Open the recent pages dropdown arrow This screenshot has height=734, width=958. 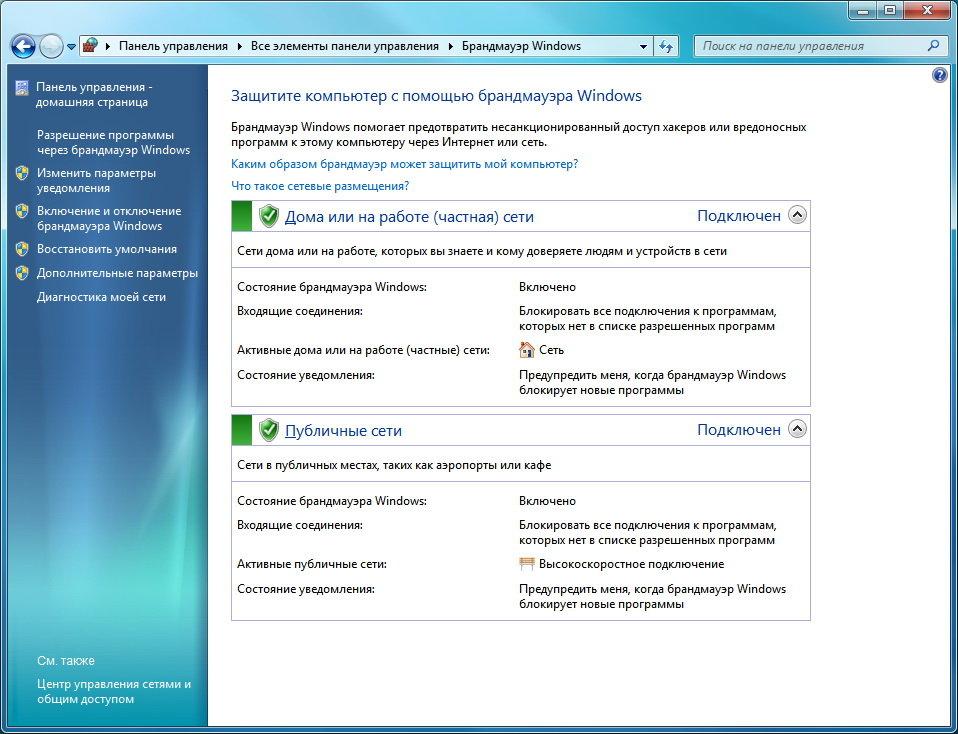71,47
